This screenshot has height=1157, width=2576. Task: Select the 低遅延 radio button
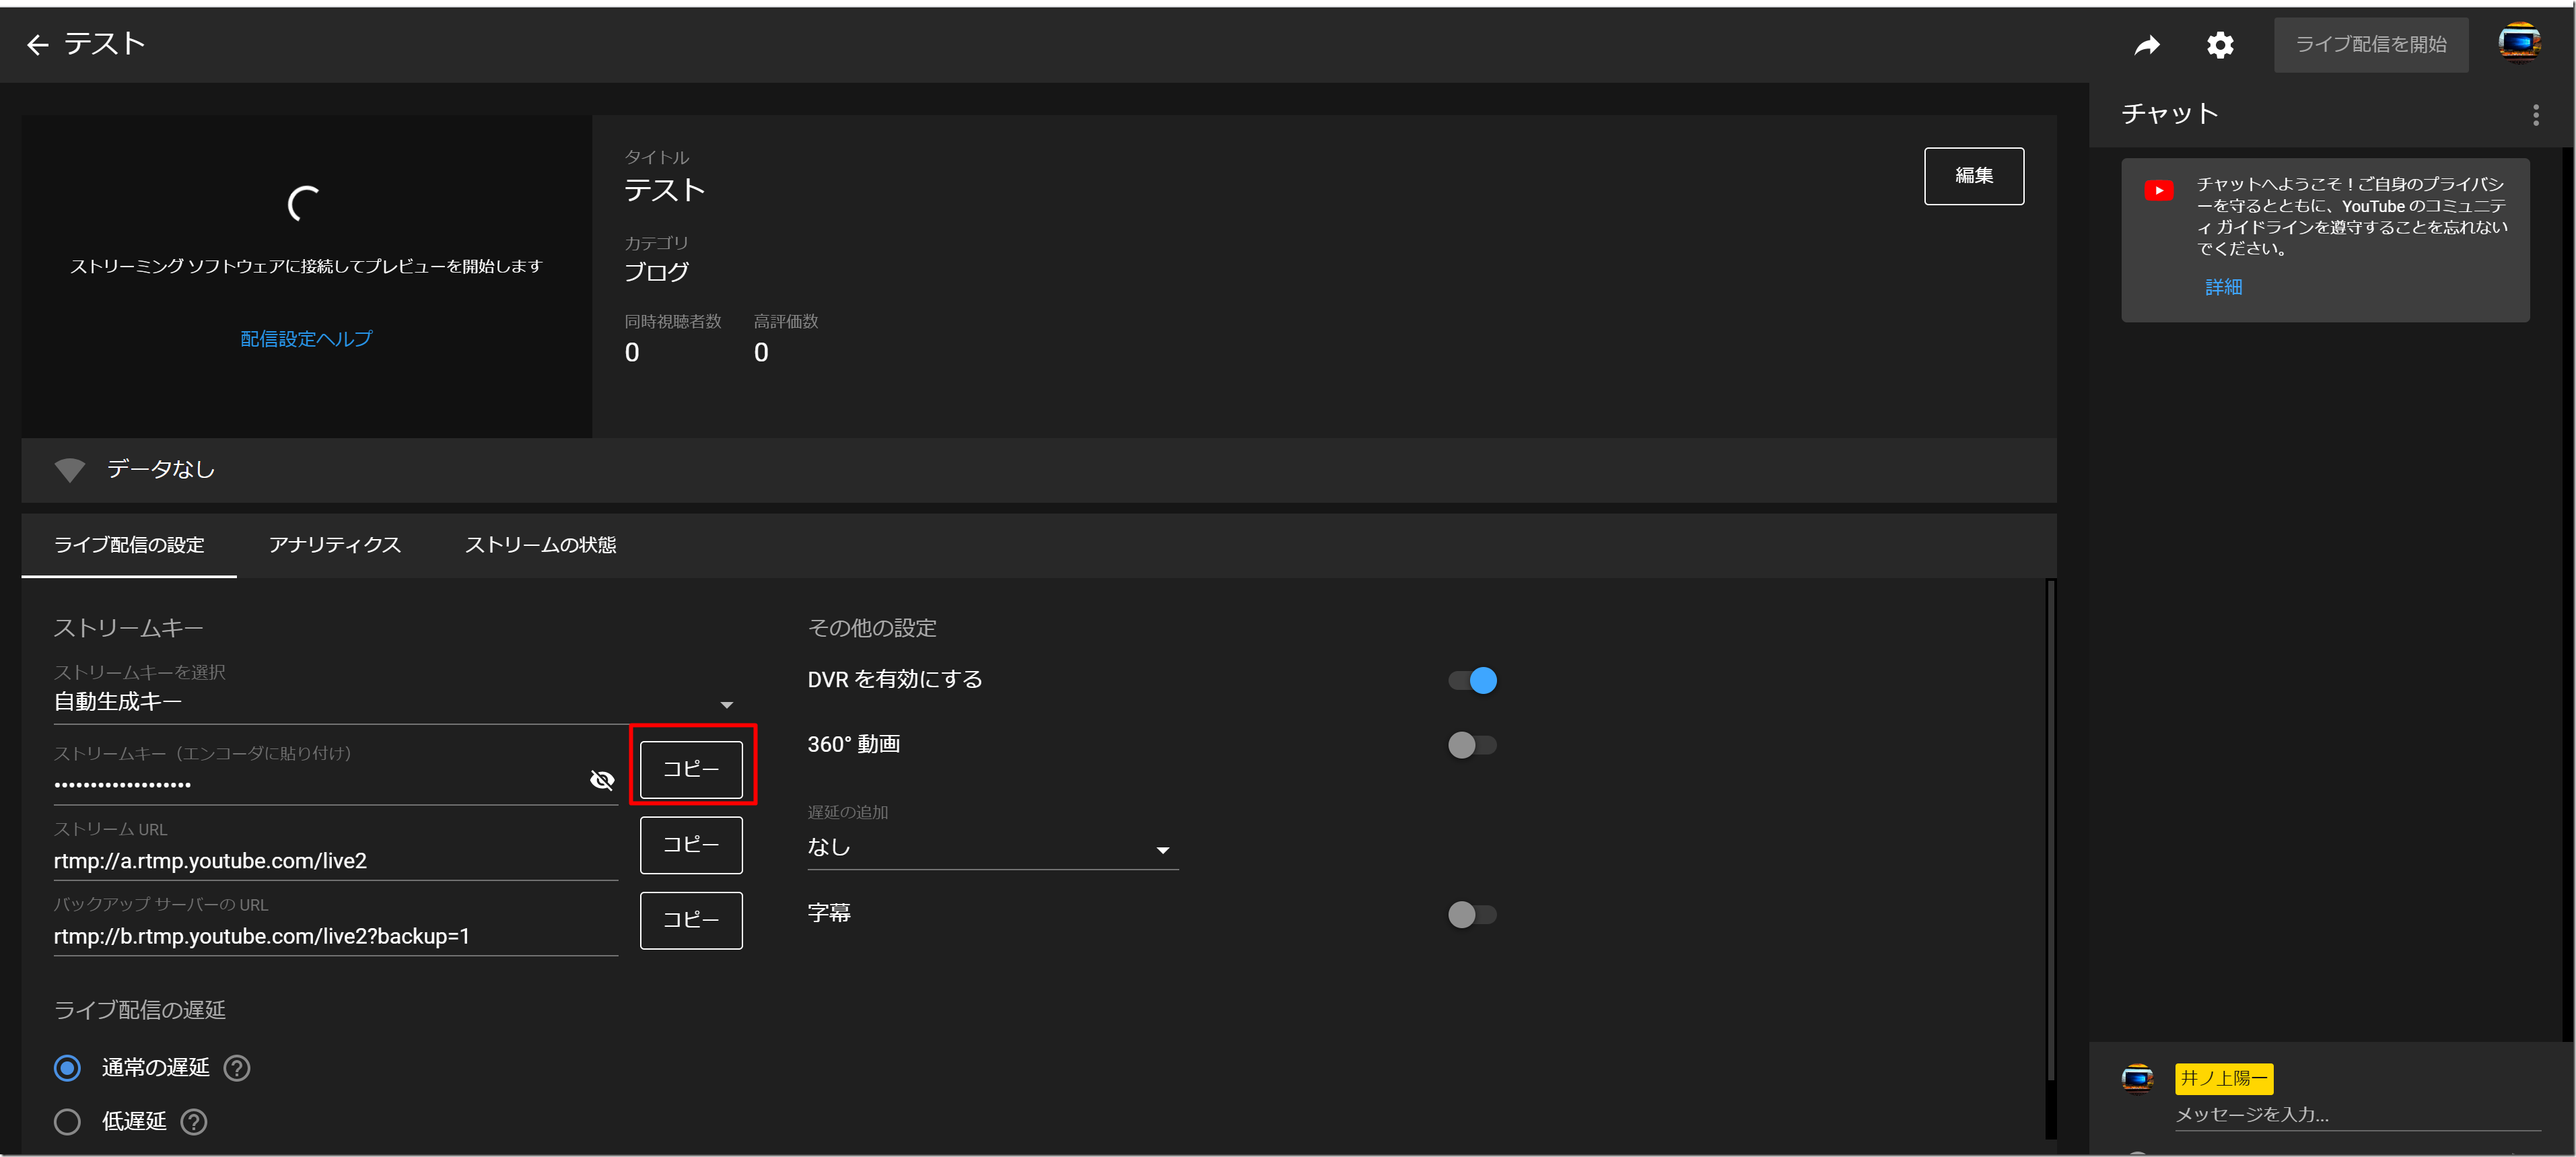(x=67, y=1122)
